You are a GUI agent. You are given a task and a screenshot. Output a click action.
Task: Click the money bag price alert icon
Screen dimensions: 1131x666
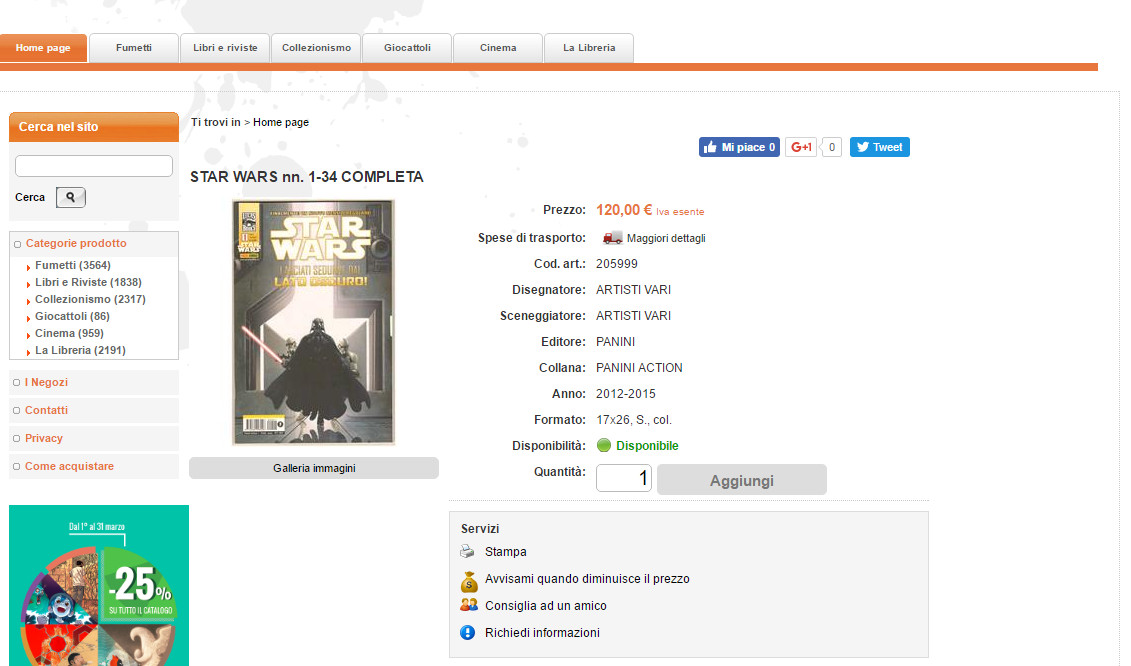tap(468, 580)
